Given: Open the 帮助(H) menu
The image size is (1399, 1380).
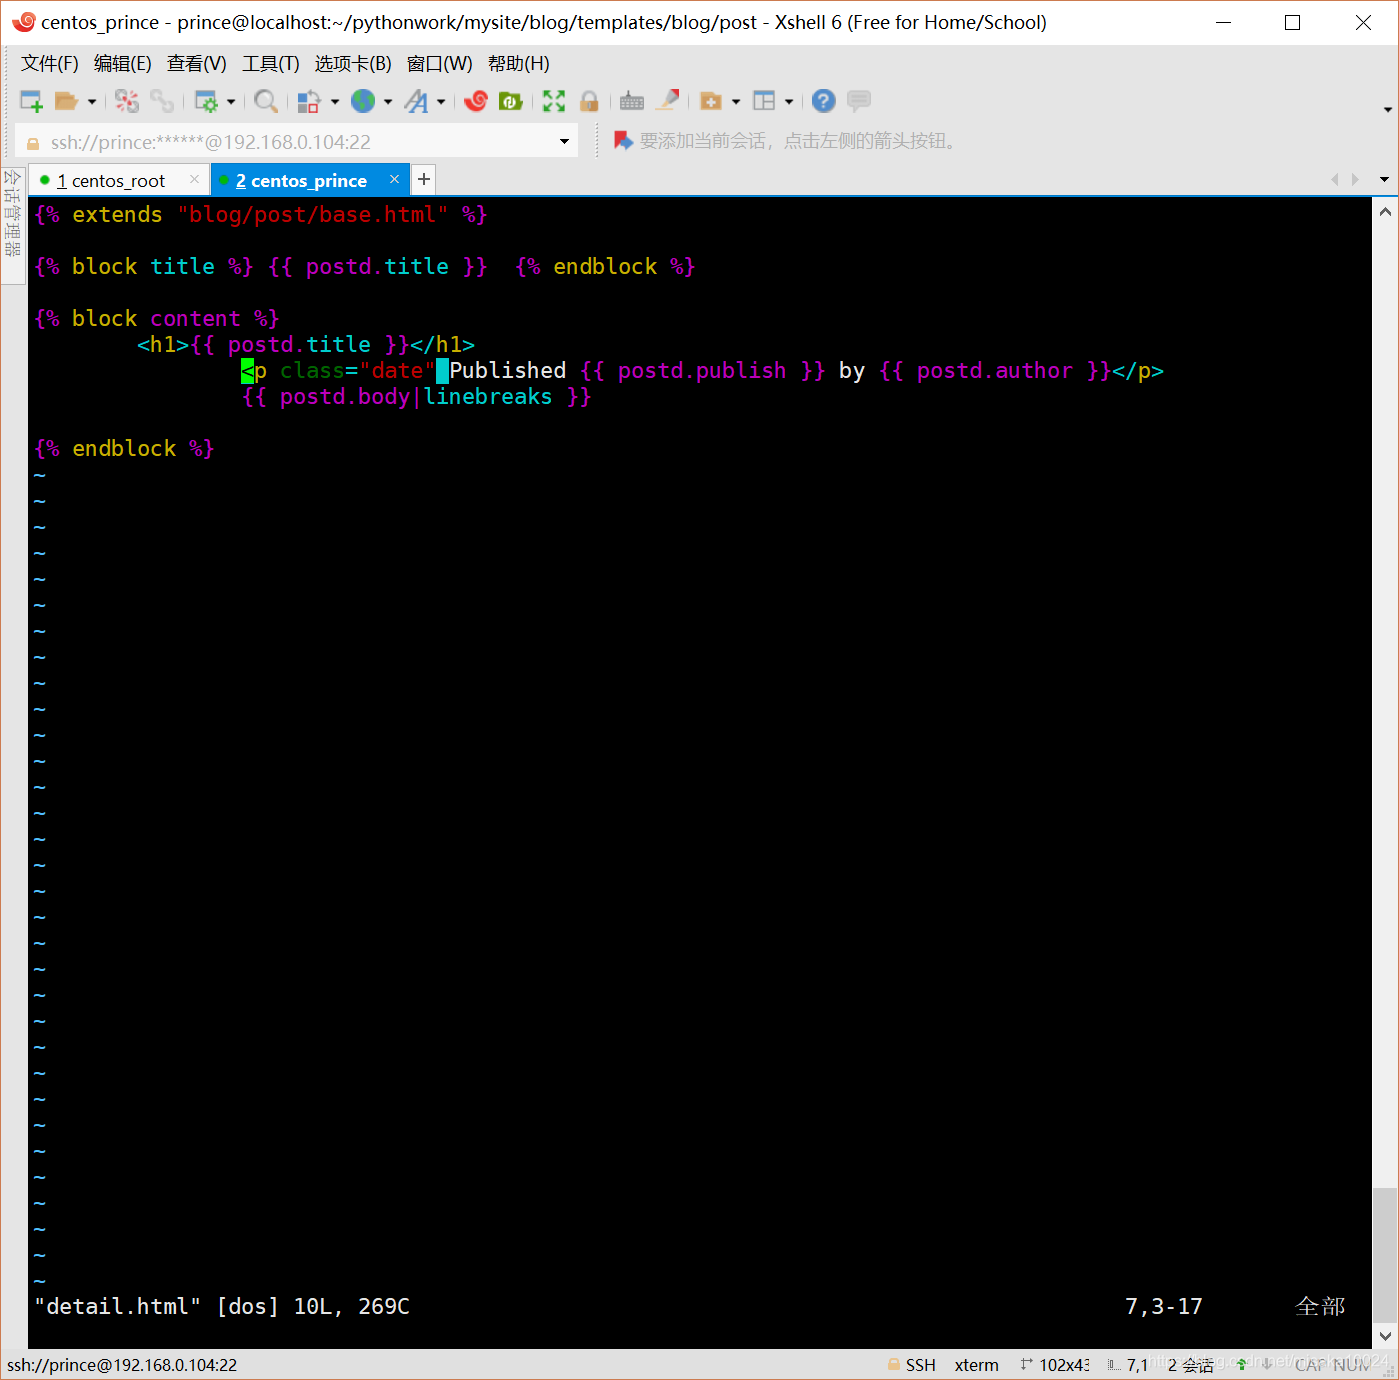Looking at the screenshot, I should [519, 64].
